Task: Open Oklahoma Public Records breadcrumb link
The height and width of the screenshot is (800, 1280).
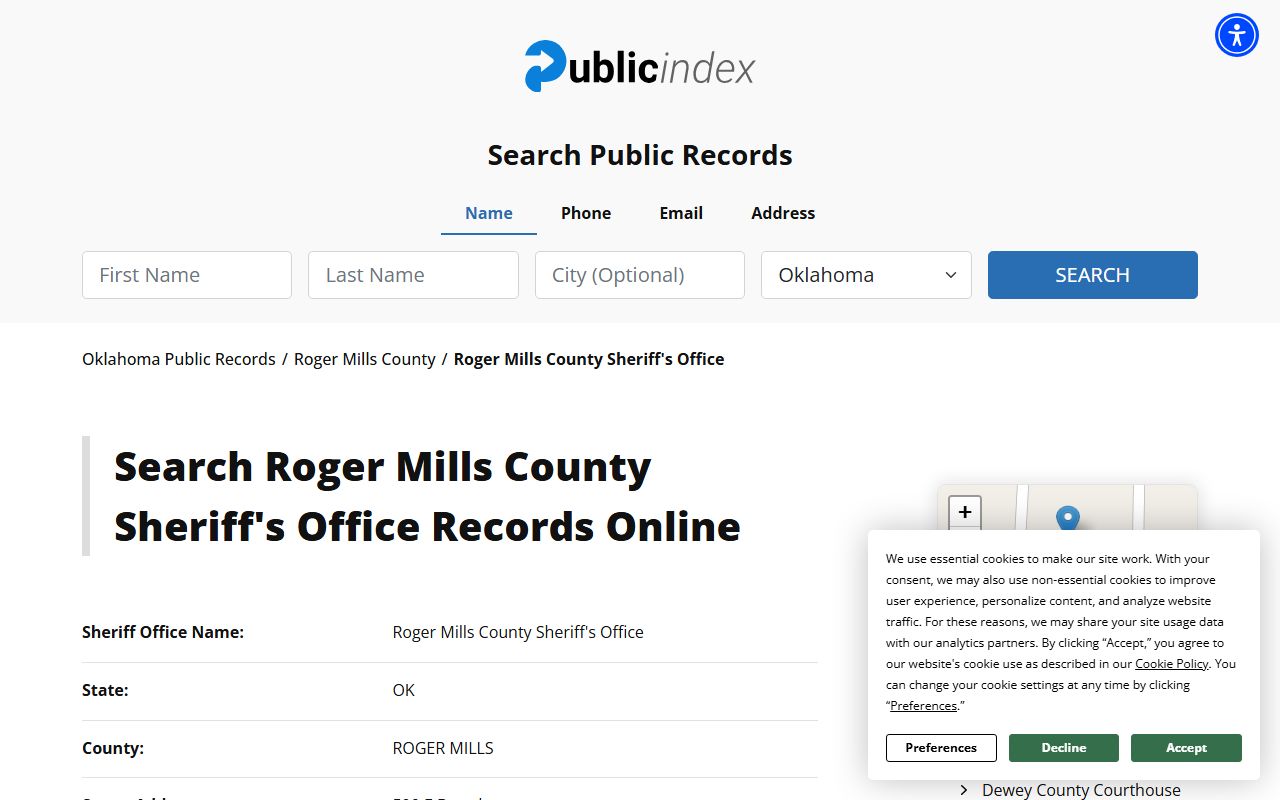Action: click(179, 359)
